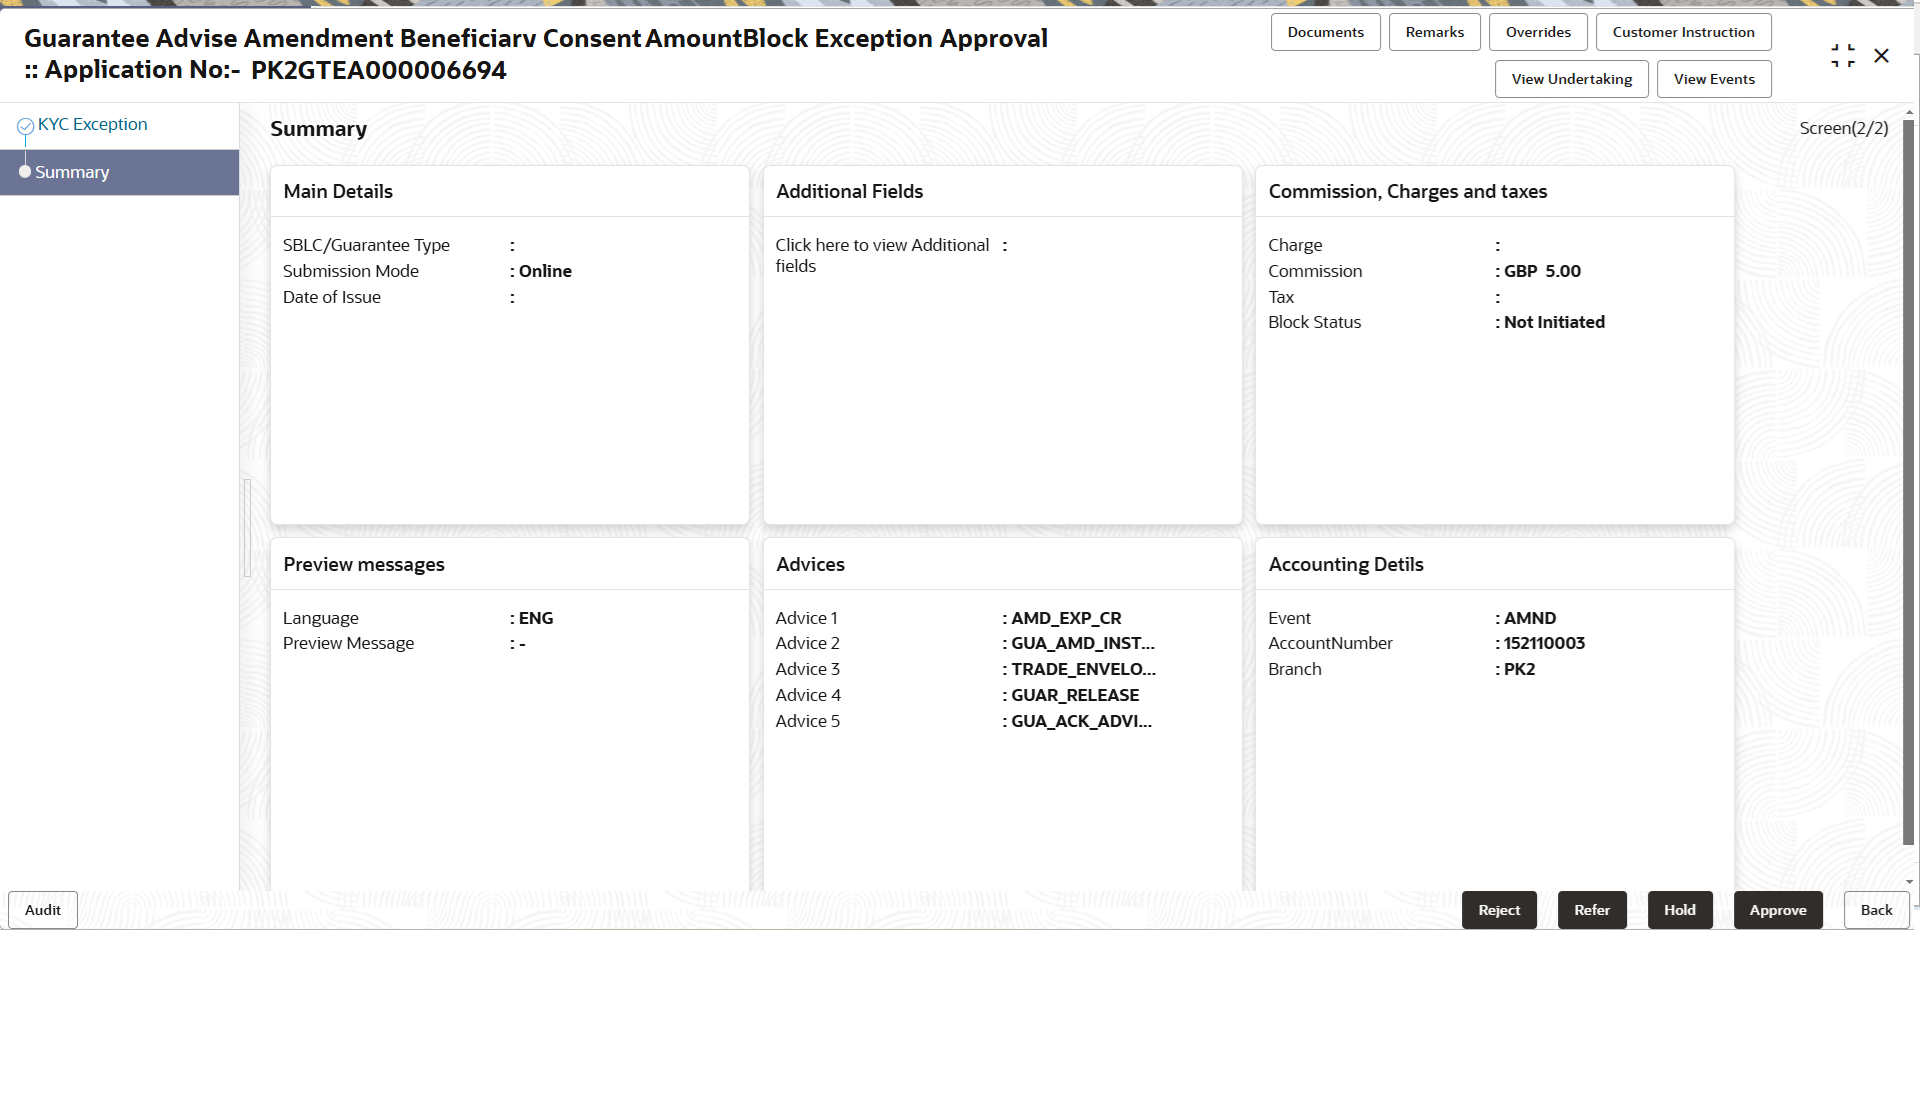The image size is (1920, 1116).
Task: Click the Audit button
Action: pos(43,910)
